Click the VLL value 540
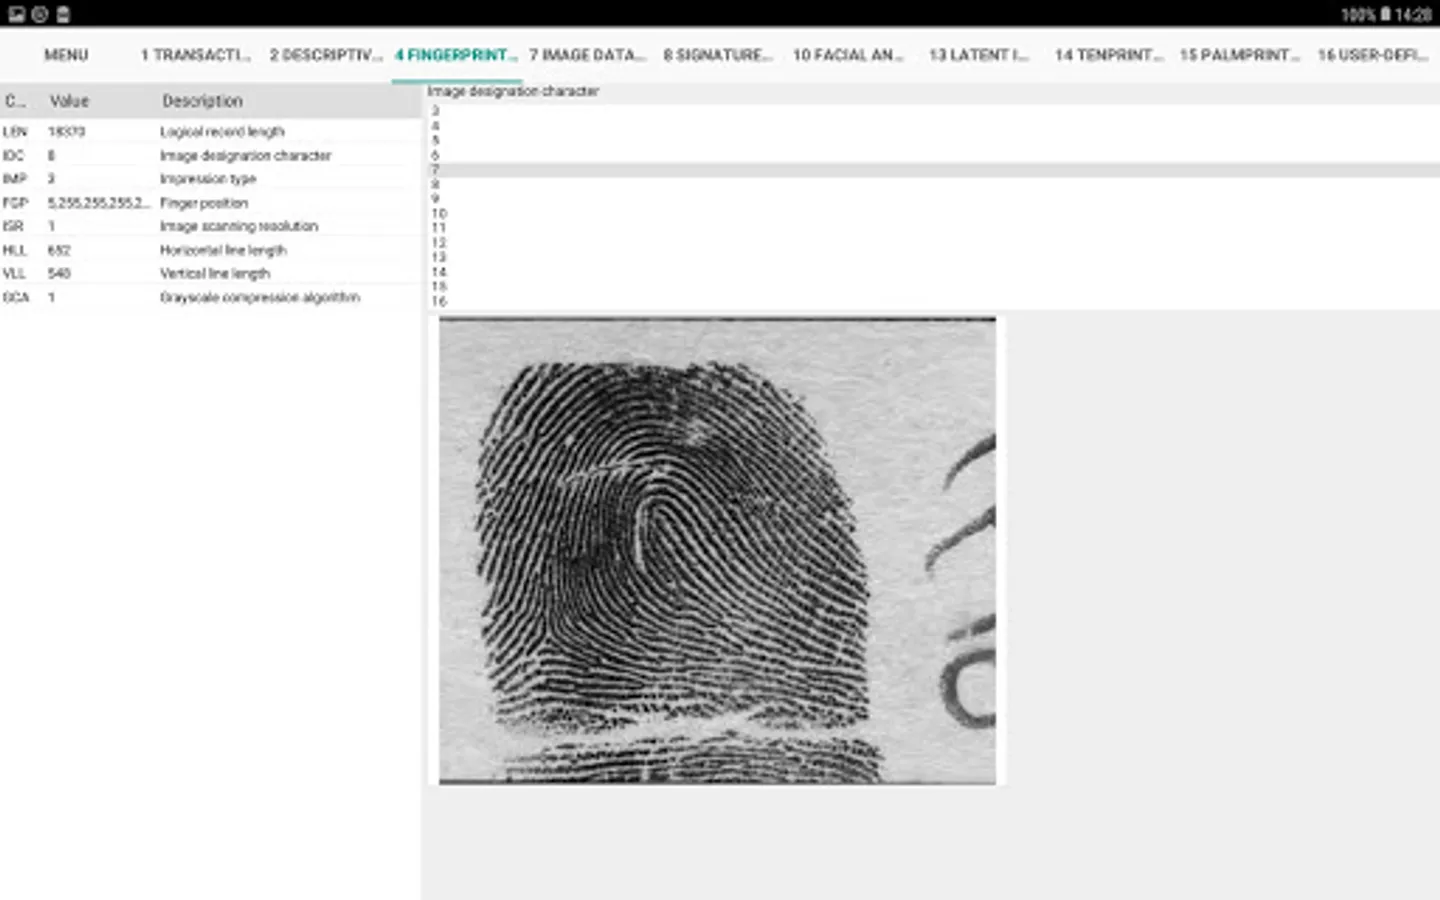The width and height of the screenshot is (1440, 900). coord(59,273)
